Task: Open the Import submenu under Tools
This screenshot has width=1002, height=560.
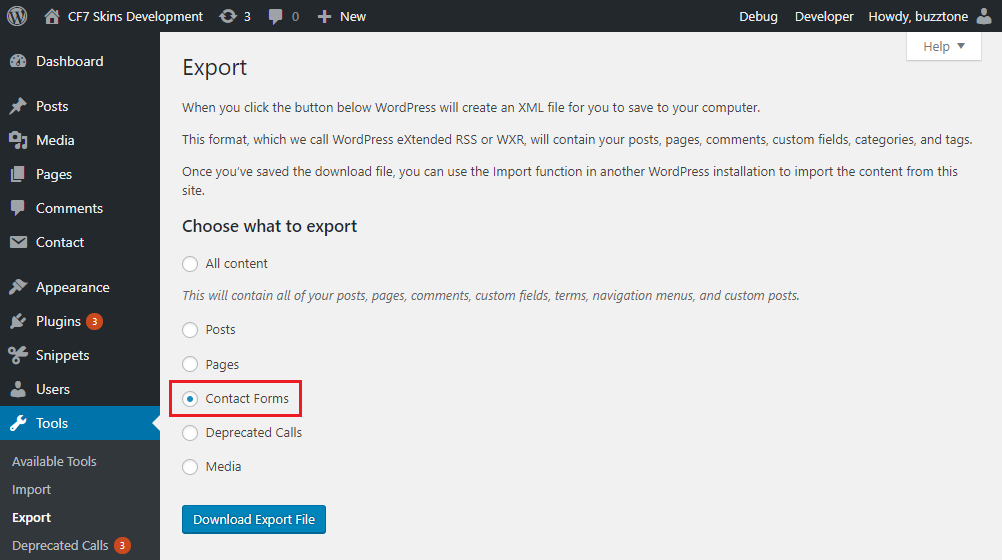Action: click(x=31, y=489)
